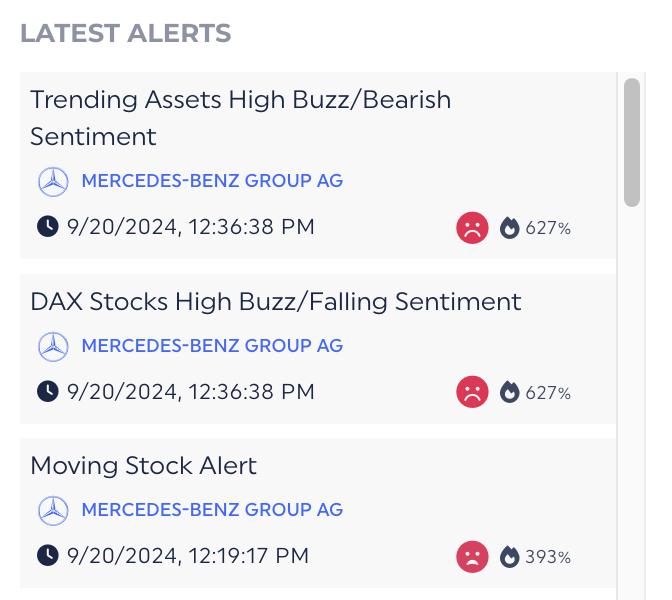Click Mercedes logo in Trending Assets alert

coord(53,181)
